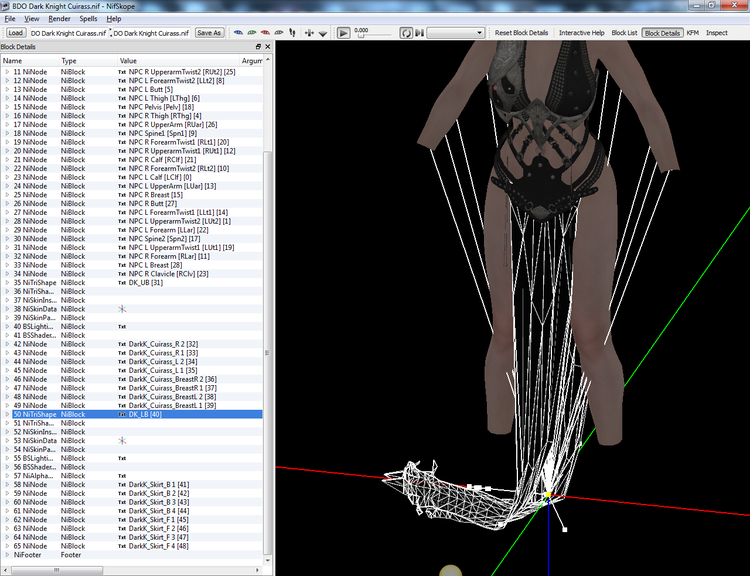The height and width of the screenshot is (576, 750).
Task: Select row NPC L Forearm [LLar] [22]
Action: (132, 230)
